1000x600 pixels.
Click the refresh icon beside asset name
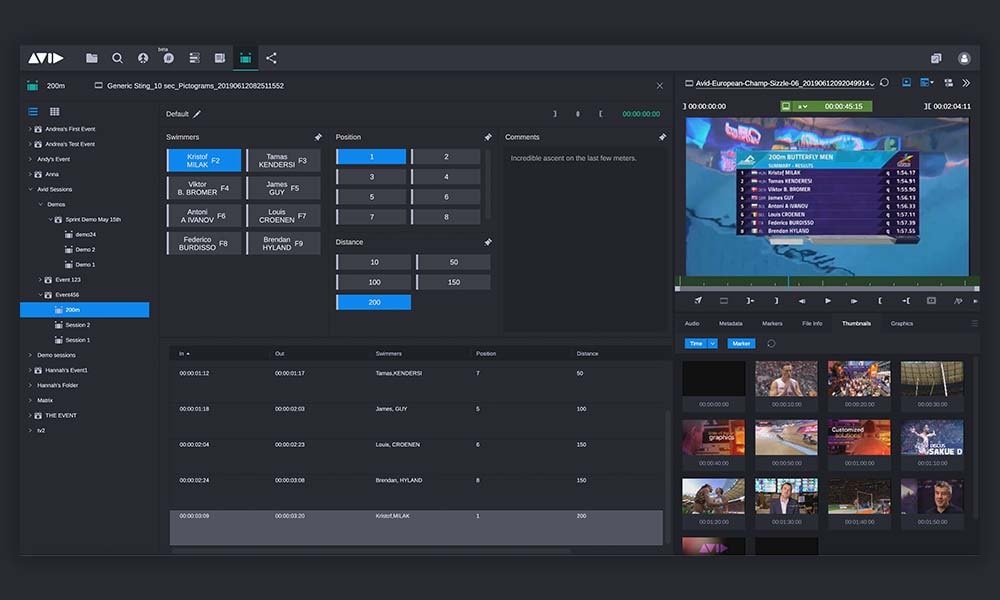885,82
